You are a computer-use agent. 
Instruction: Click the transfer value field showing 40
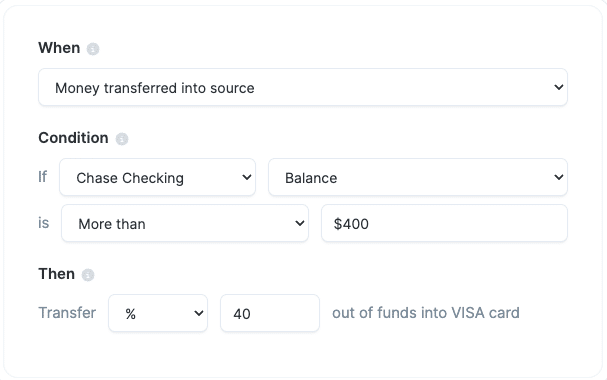pyautogui.click(x=270, y=313)
